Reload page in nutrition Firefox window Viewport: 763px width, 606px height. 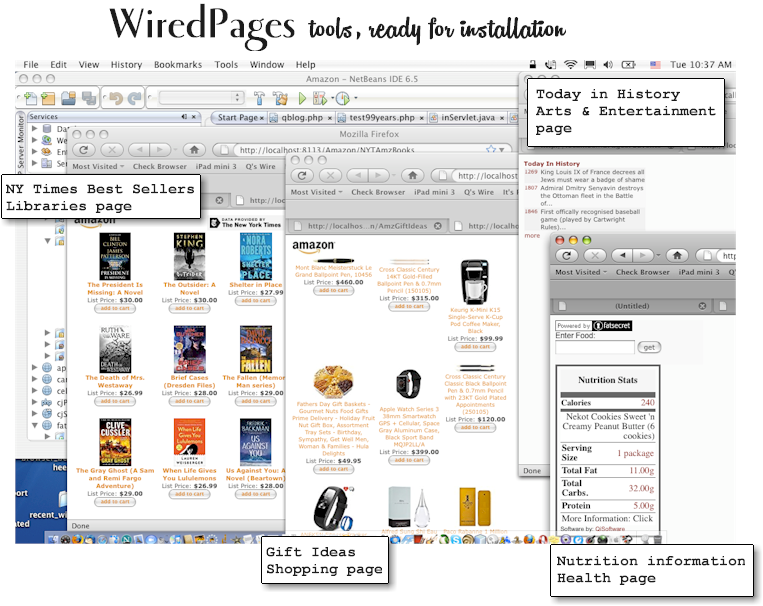pyautogui.click(x=566, y=256)
